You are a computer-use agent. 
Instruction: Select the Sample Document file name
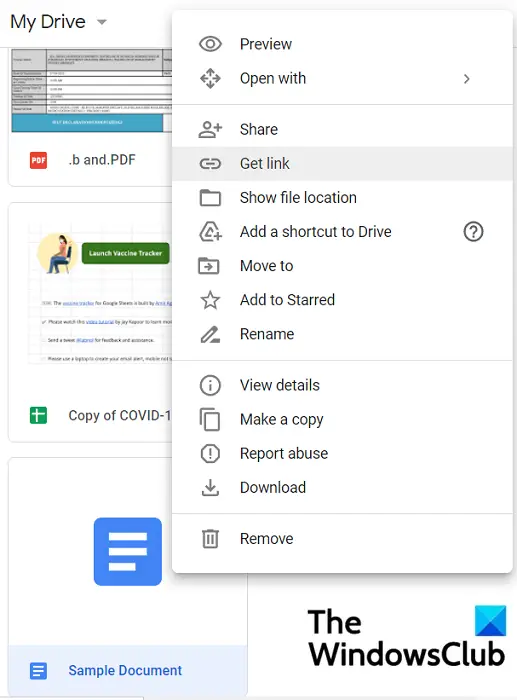(x=125, y=671)
